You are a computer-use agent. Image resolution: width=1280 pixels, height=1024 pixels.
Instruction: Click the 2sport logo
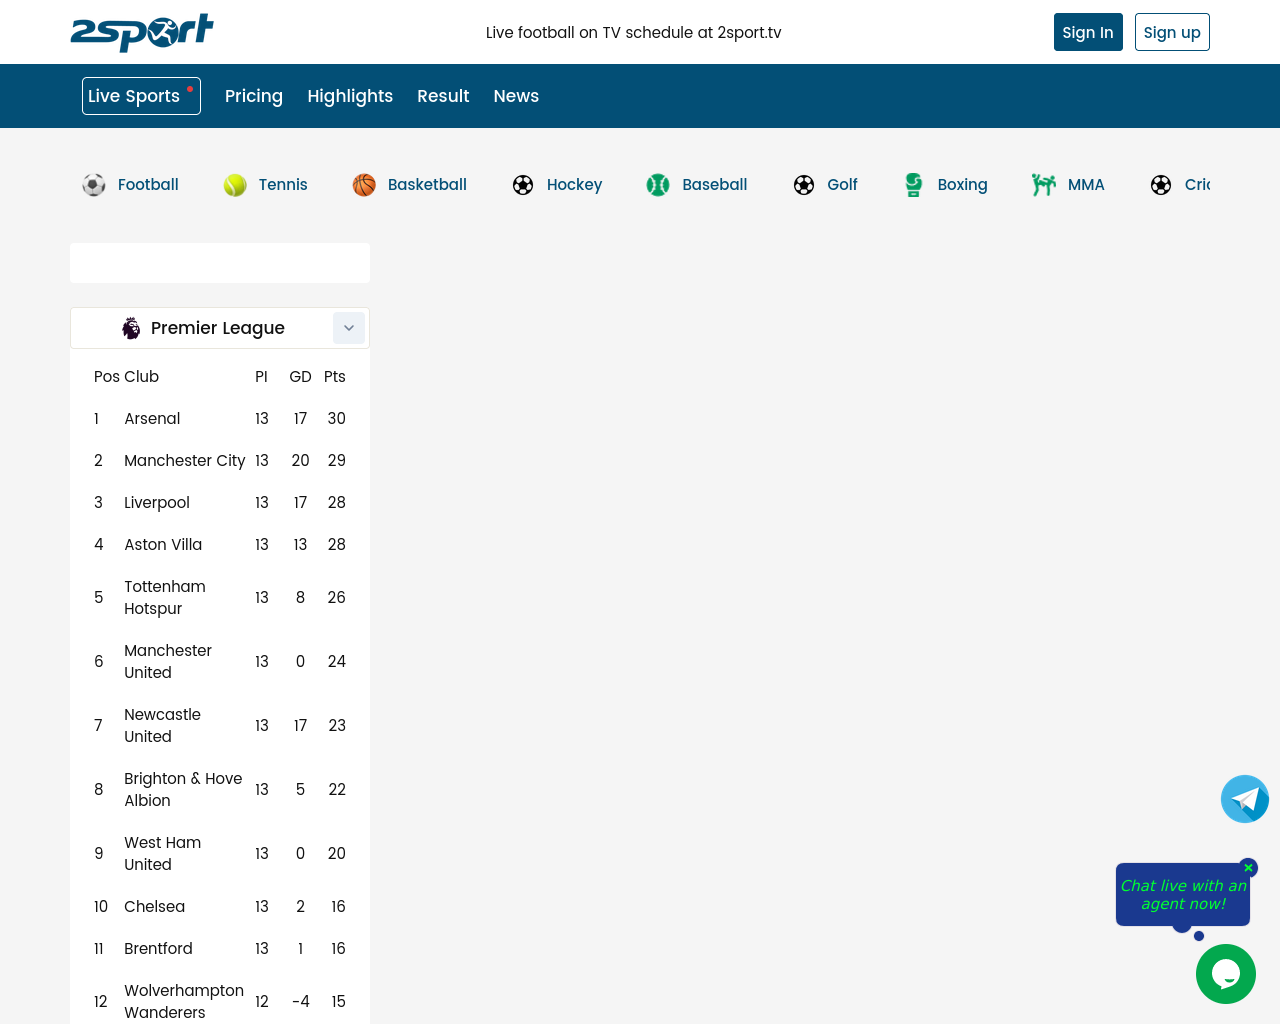pos(142,32)
